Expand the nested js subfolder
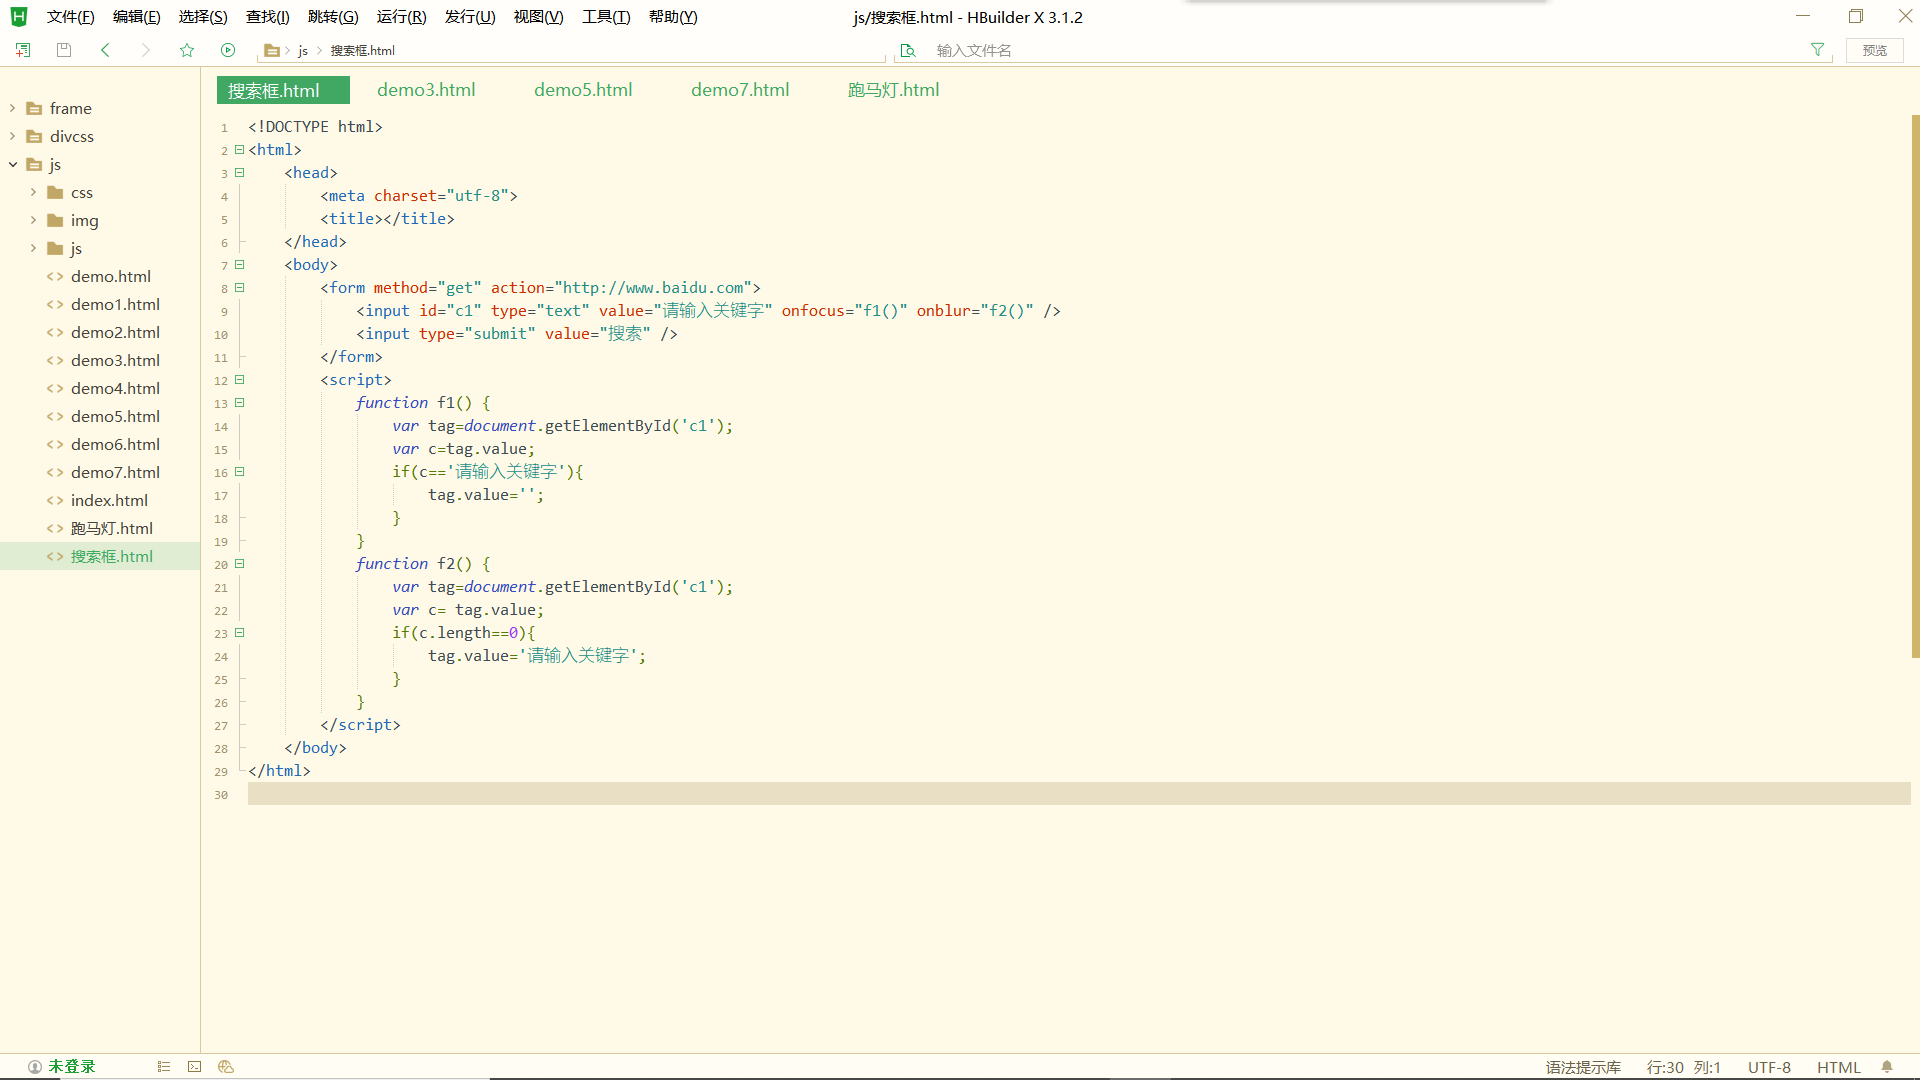The width and height of the screenshot is (1920, 1080). [33, 248]
